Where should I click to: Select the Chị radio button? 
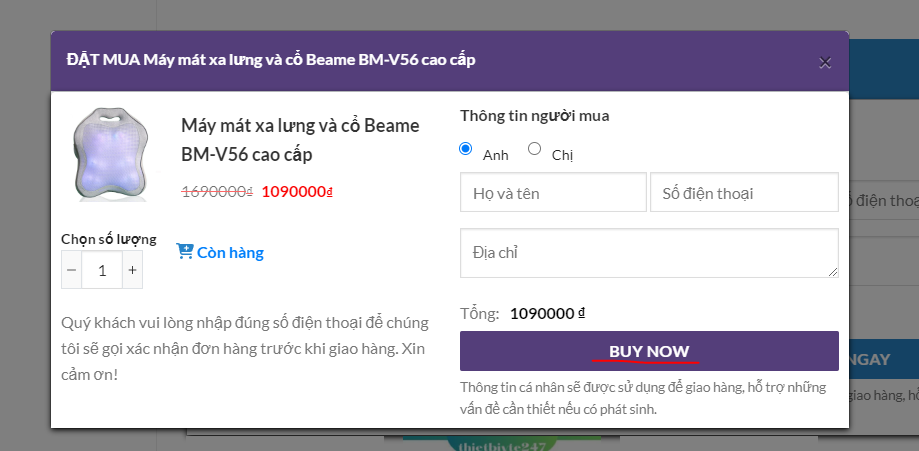[x=534, y=148]
